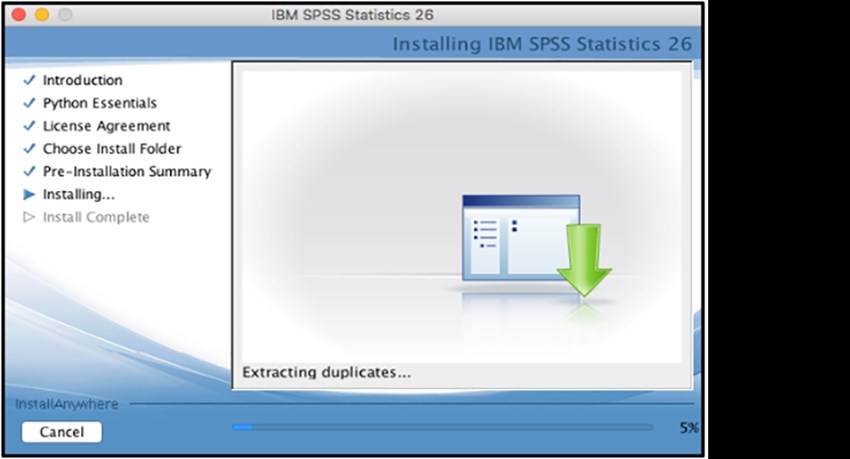This screenshot has height=459, width=850.
Task: Select the Pre-Installation Summary step
Action: coord(127,171)
